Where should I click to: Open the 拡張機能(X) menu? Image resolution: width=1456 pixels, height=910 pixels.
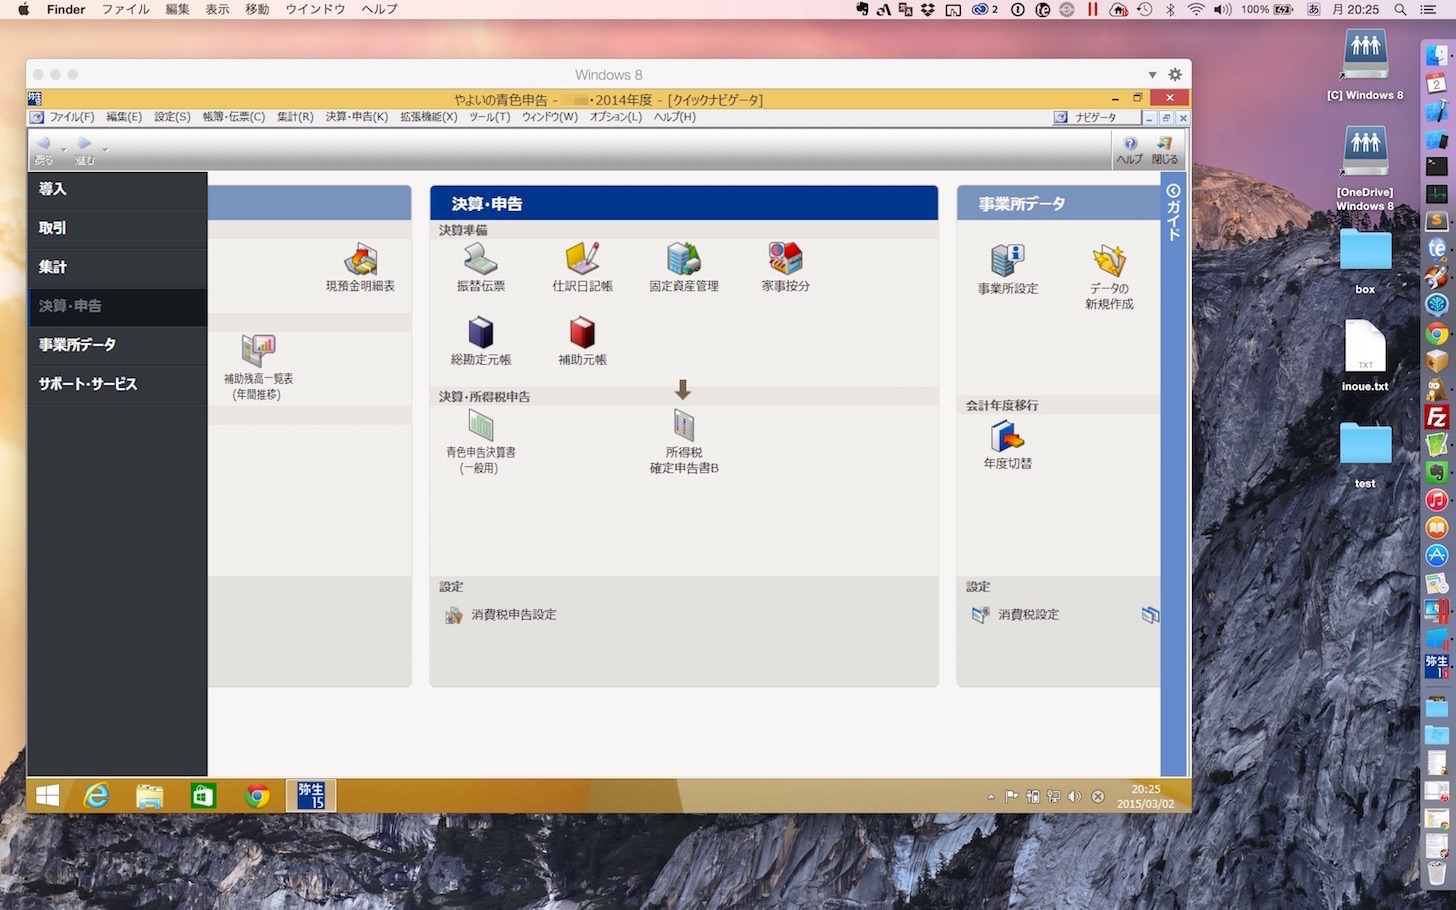429,117
